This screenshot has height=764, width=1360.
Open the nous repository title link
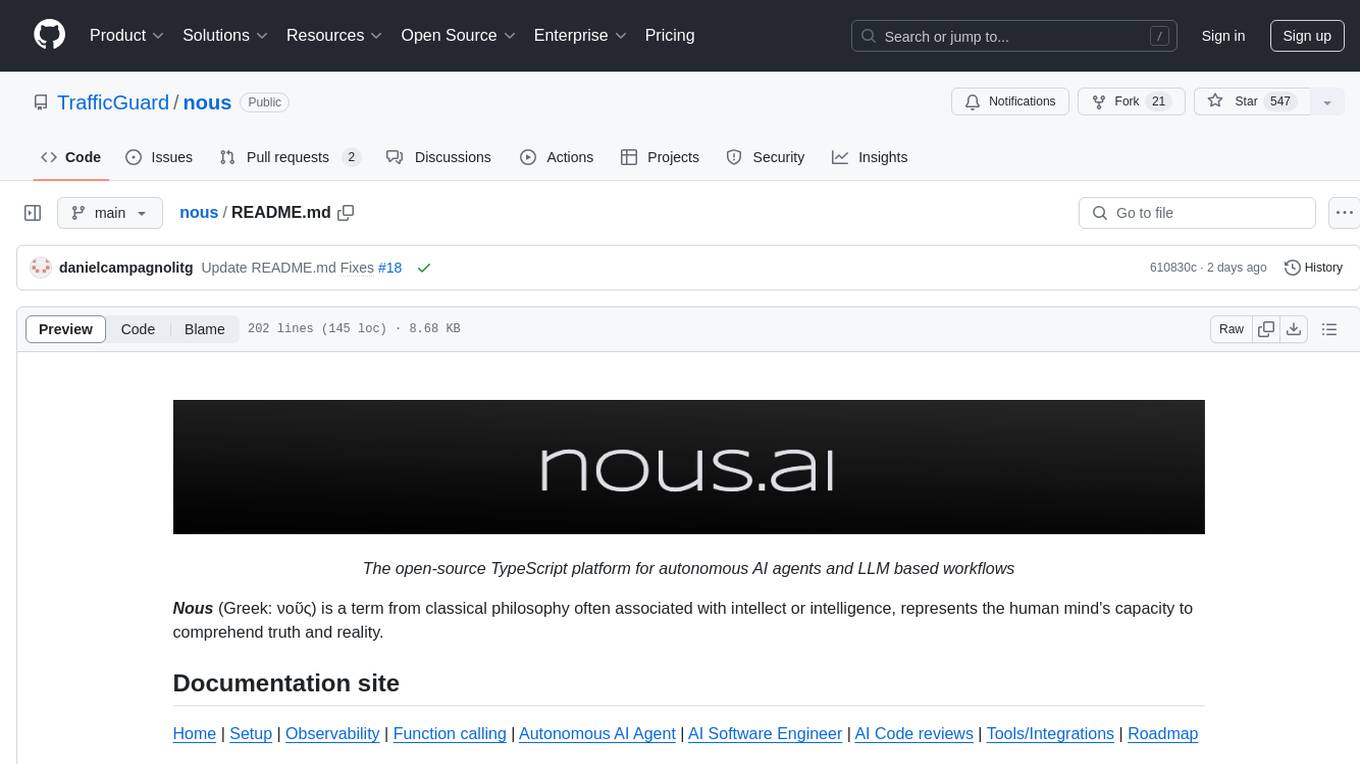click(x=207, y=102)
